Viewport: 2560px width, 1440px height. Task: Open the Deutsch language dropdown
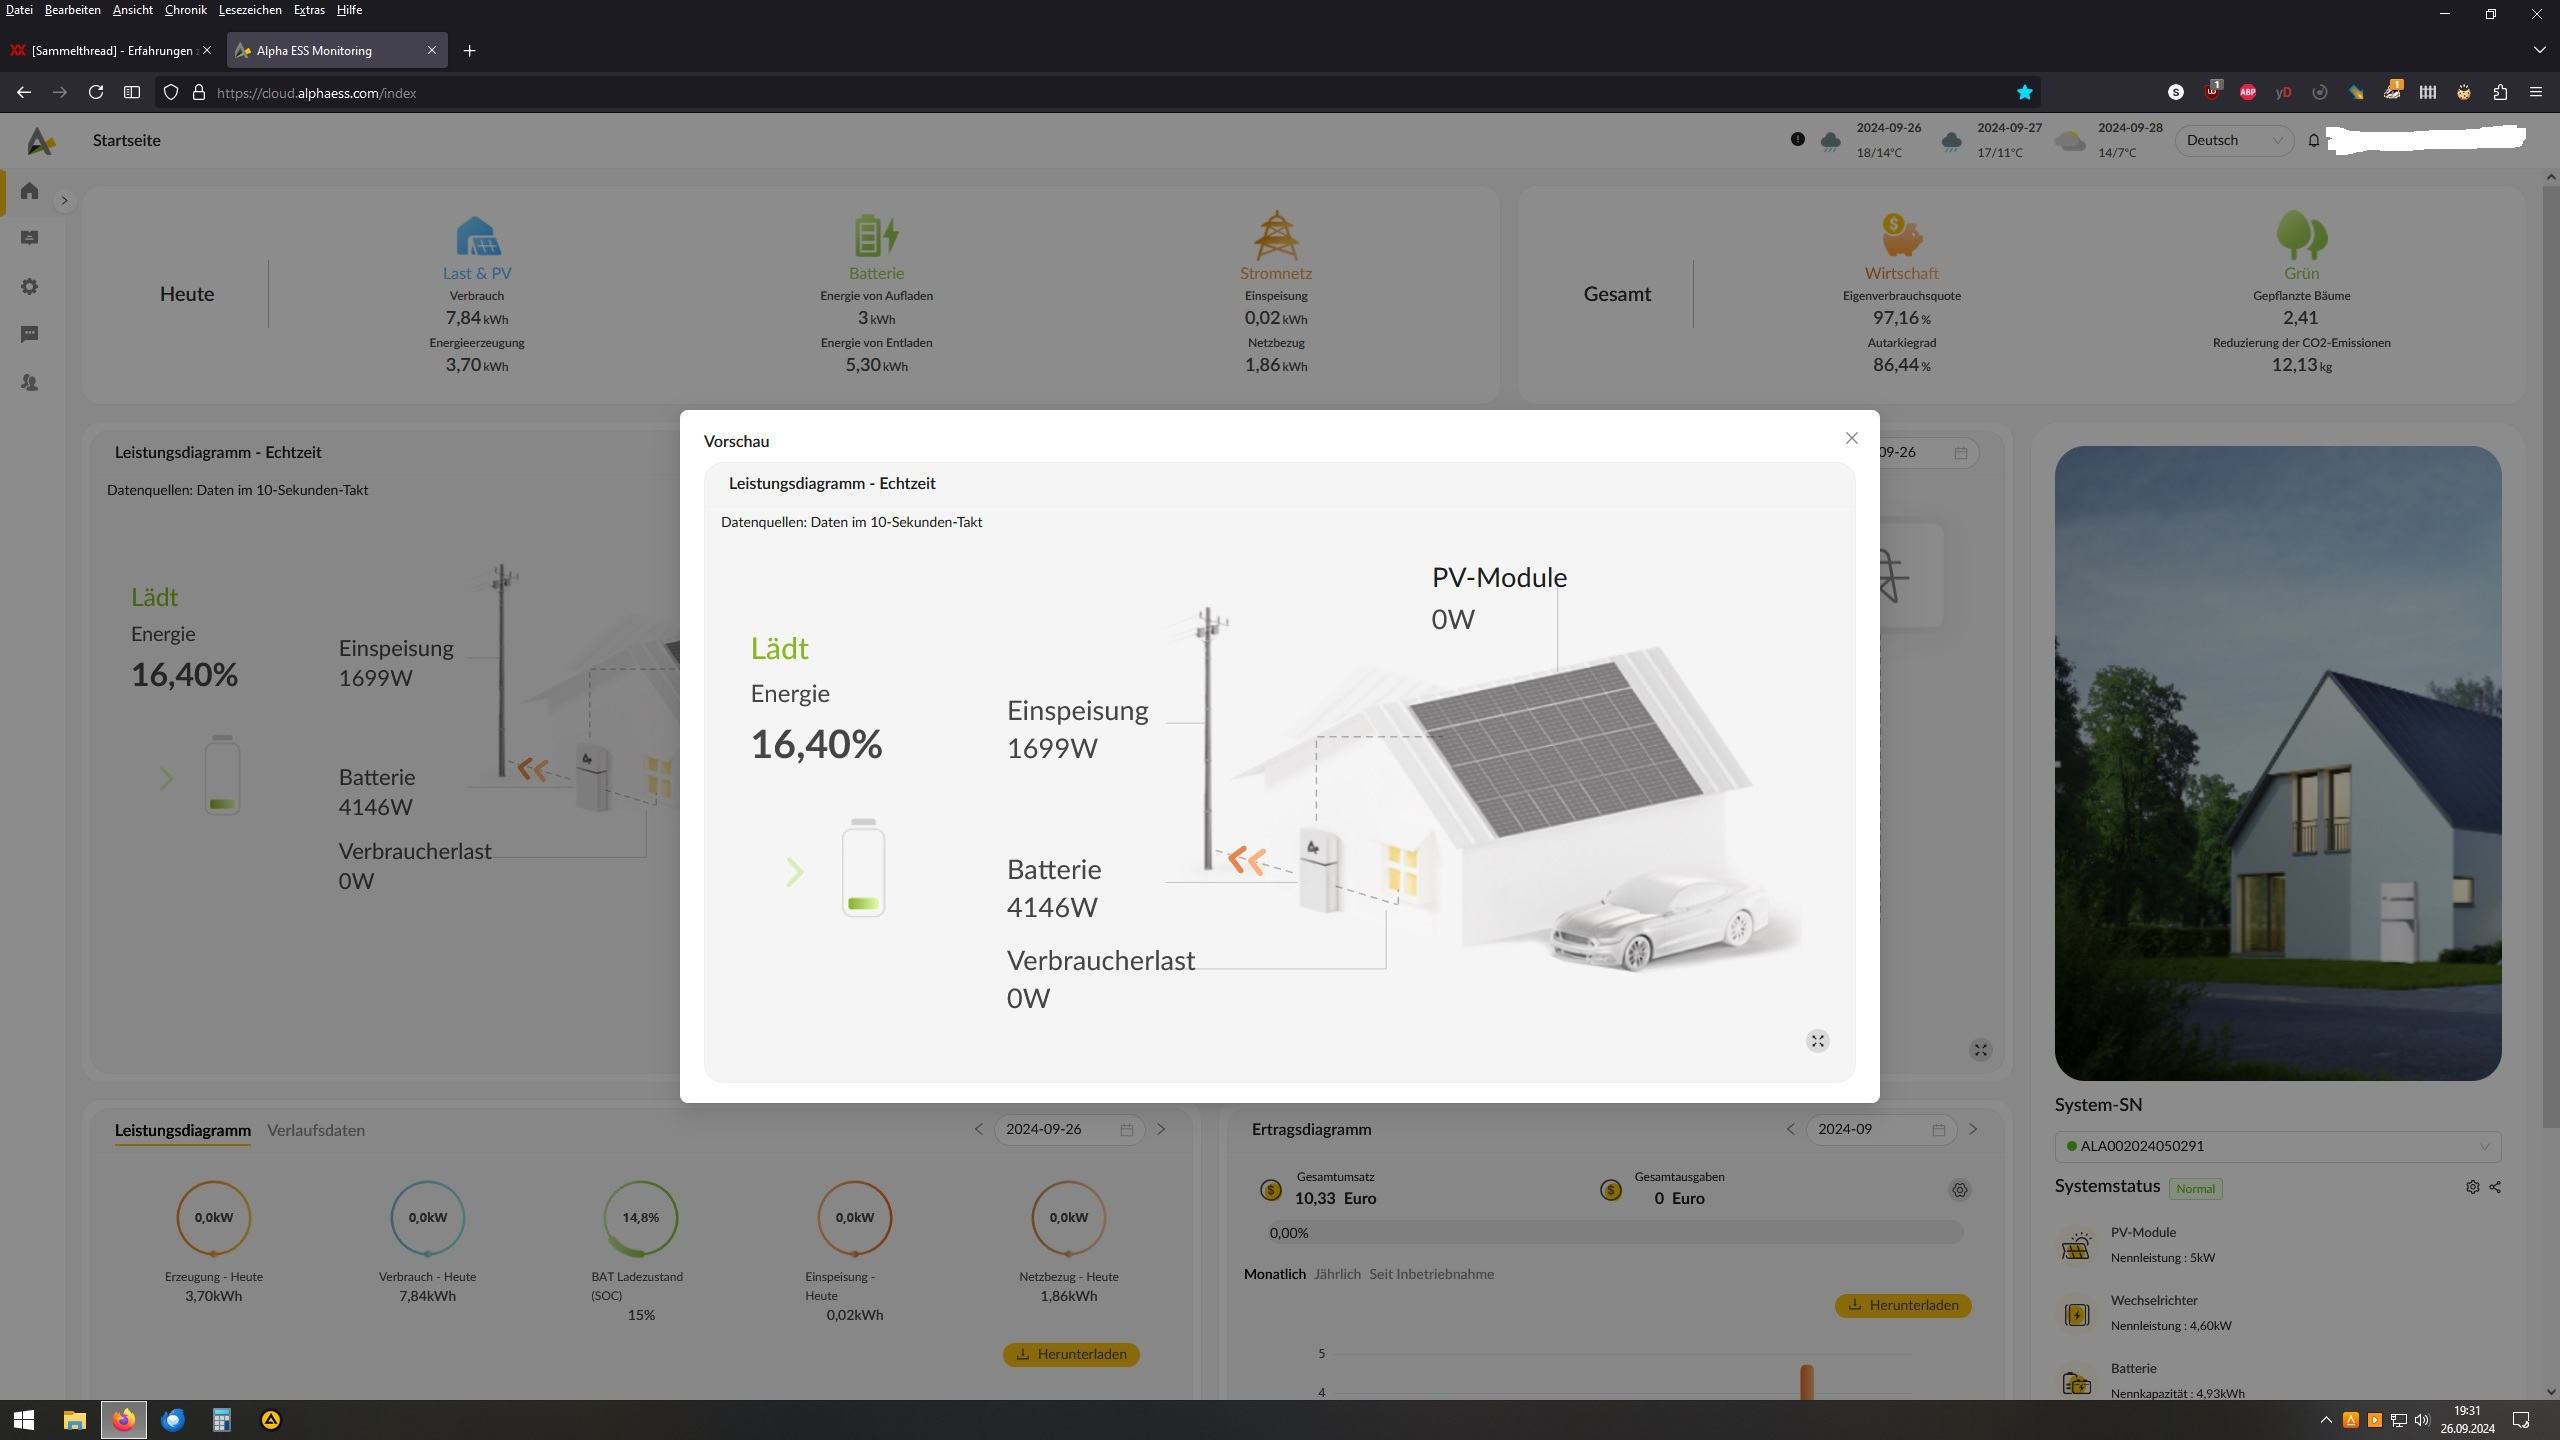(x=2234, y=140)
